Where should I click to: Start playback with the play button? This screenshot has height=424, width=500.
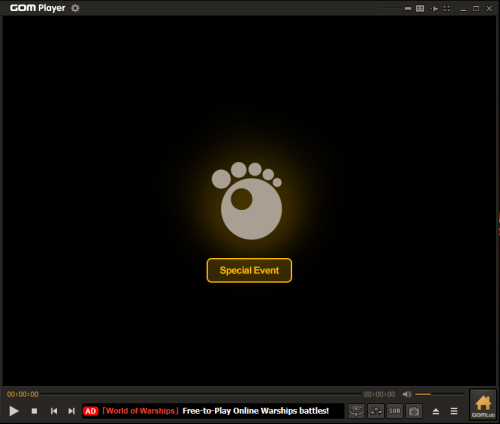point(14,411)
